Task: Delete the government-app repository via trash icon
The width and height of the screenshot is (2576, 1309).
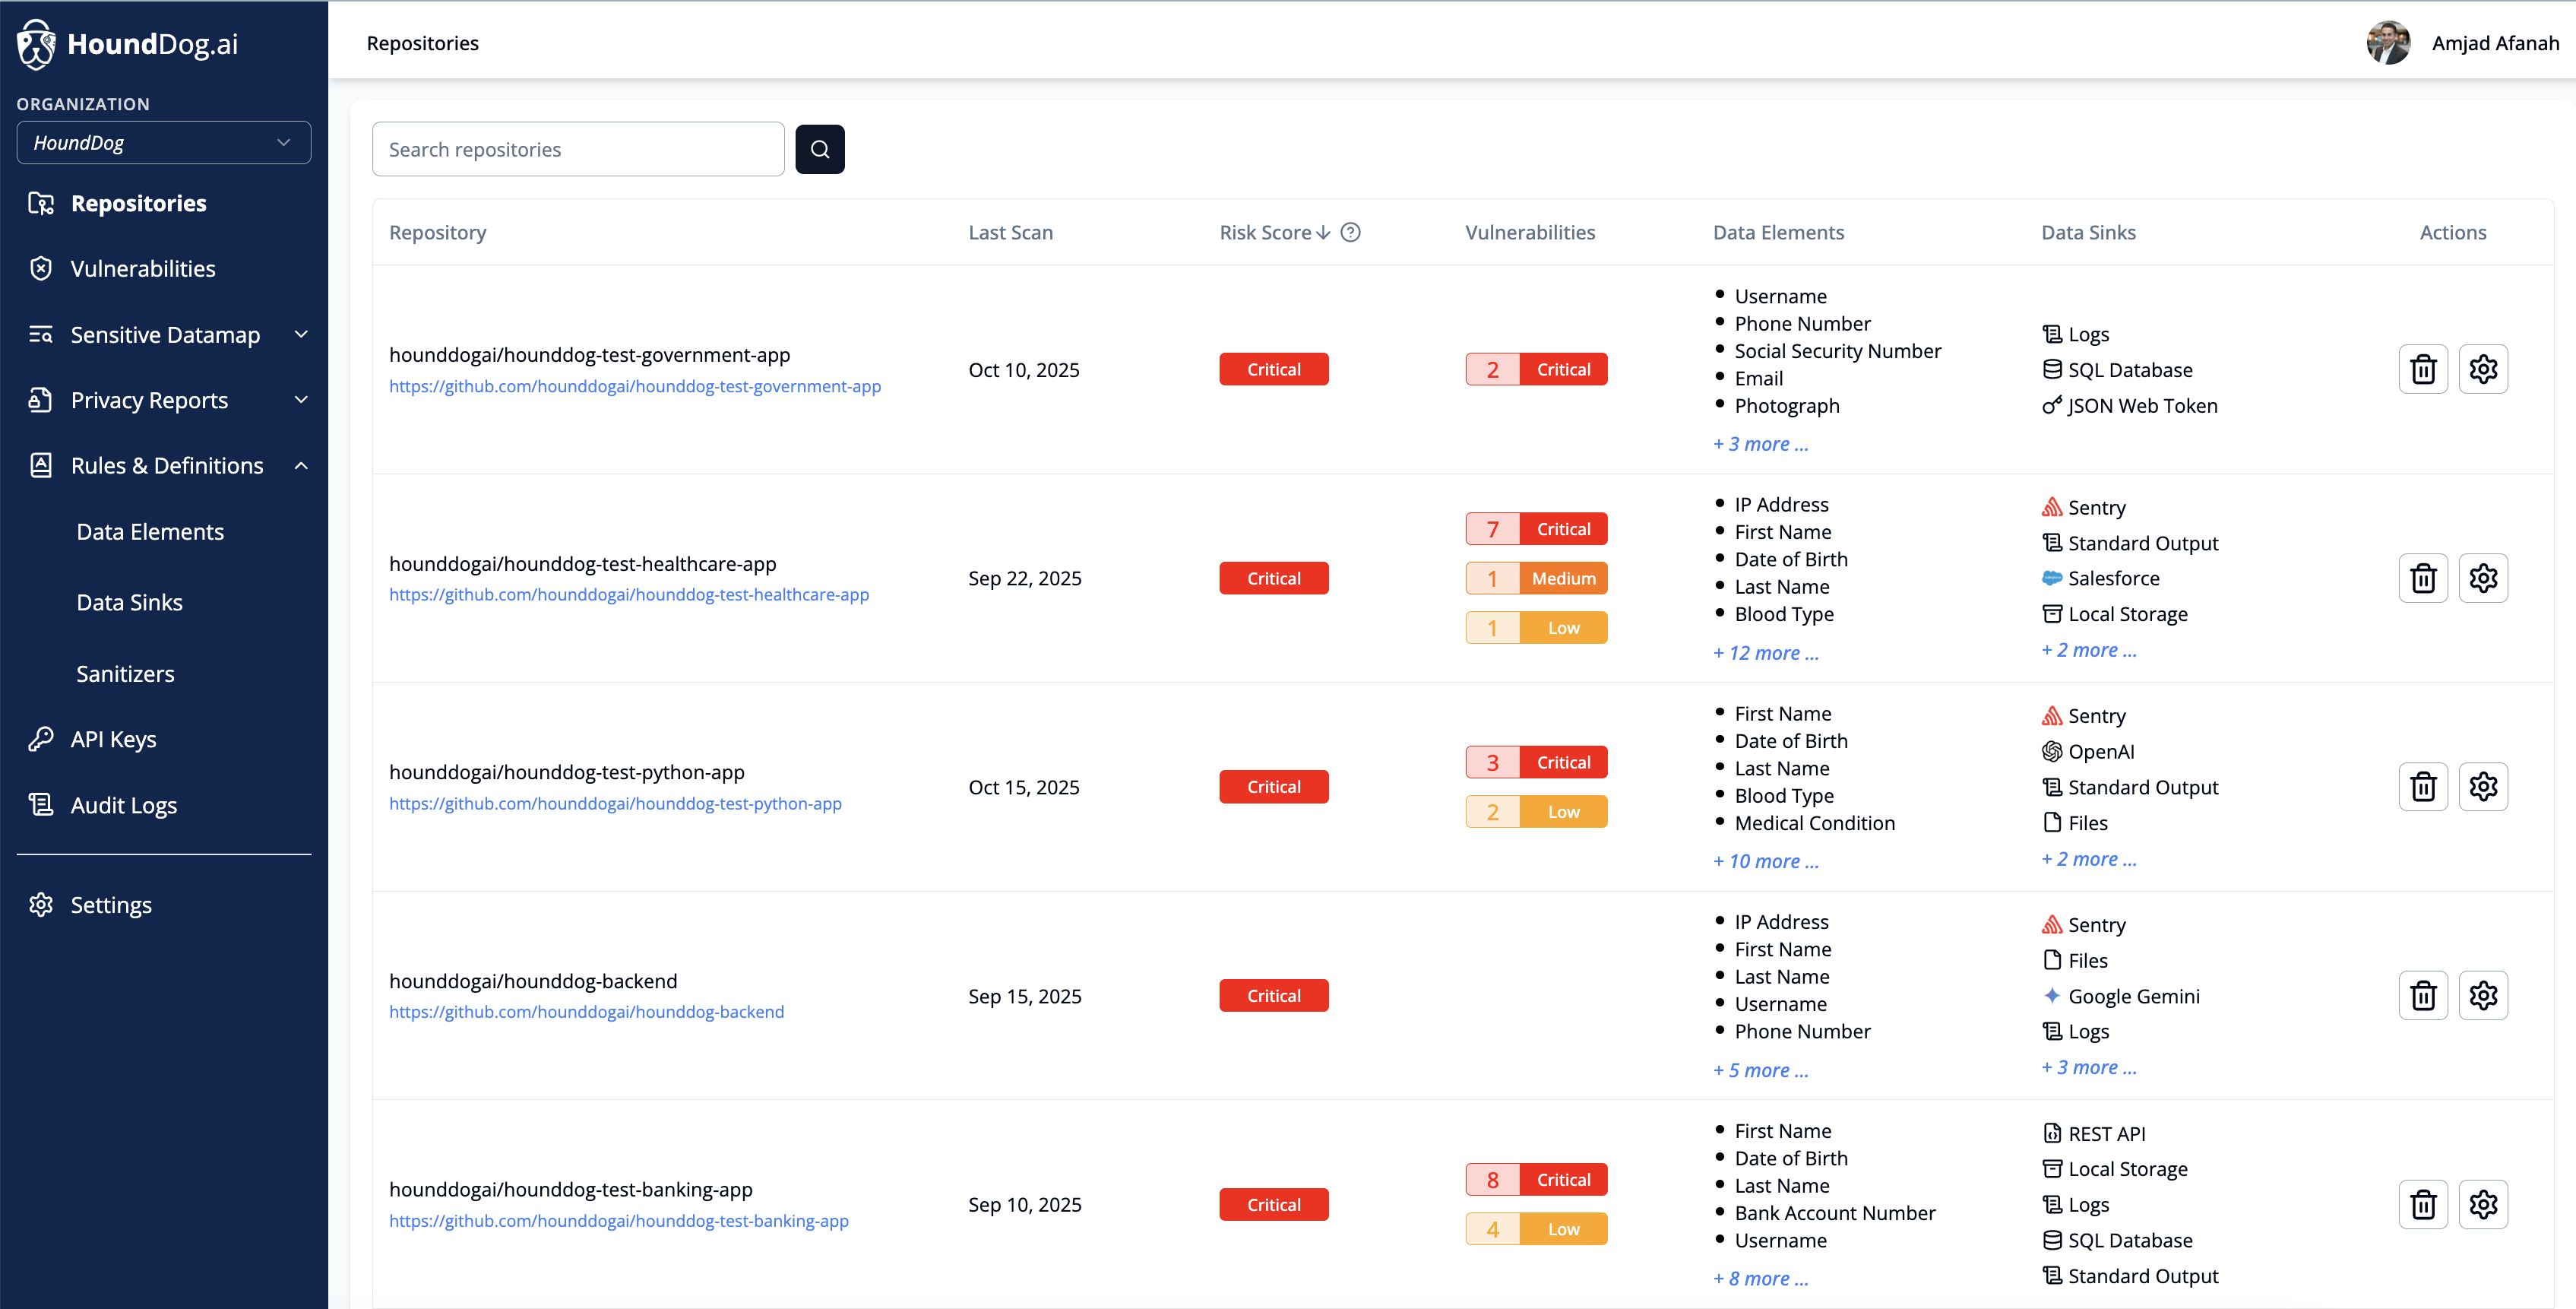Action: click(2422, 369)
